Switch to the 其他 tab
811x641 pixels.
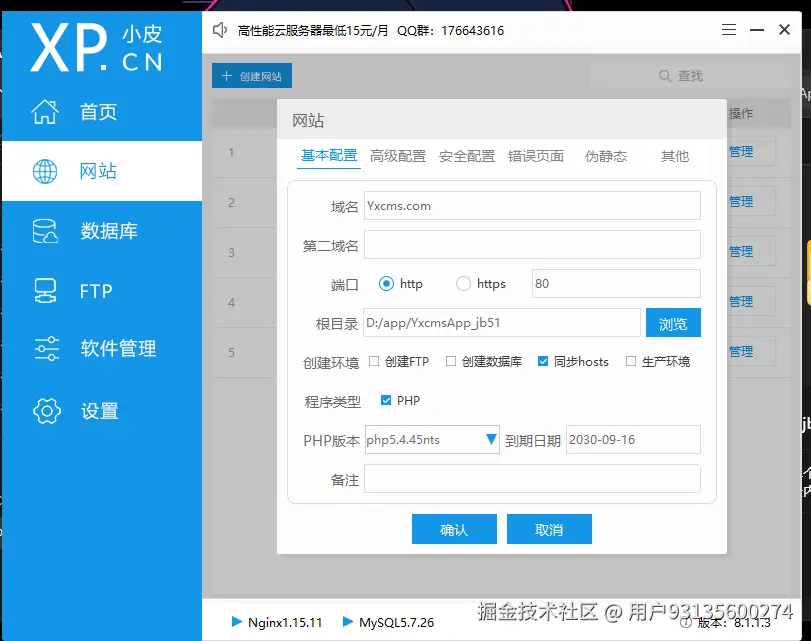pyautogui.click(x=675, y=156)
